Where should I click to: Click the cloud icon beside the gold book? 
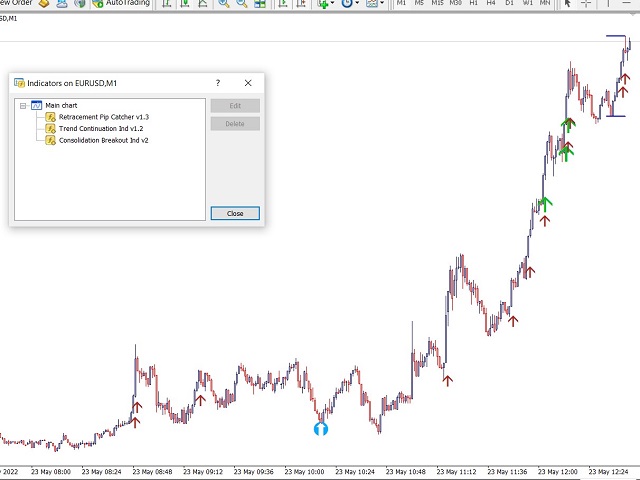[62, 4]
